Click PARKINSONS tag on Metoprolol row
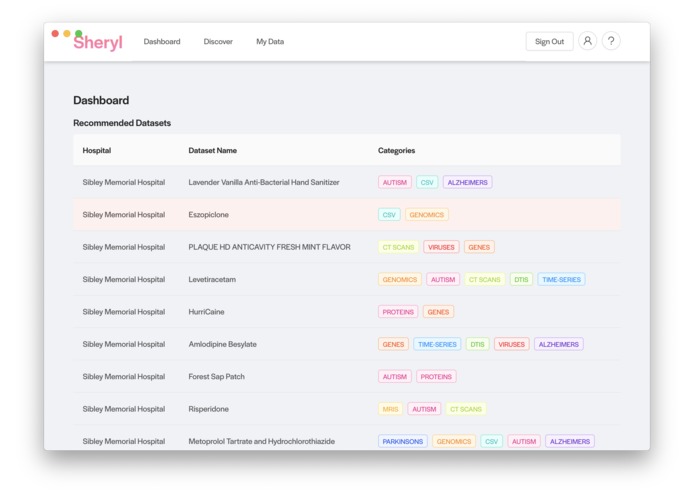The height and width of the screenshot is (494, 695). coord(402,441)
